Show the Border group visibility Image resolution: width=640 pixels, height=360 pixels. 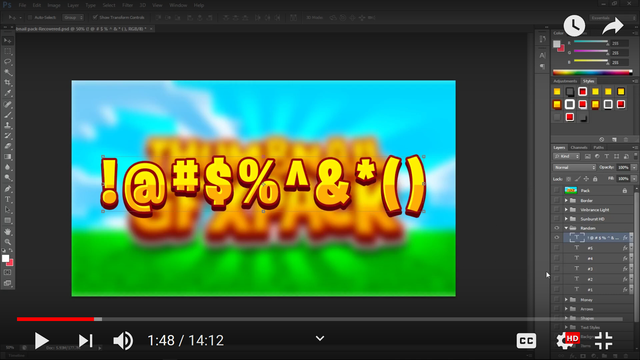point(556,200)
